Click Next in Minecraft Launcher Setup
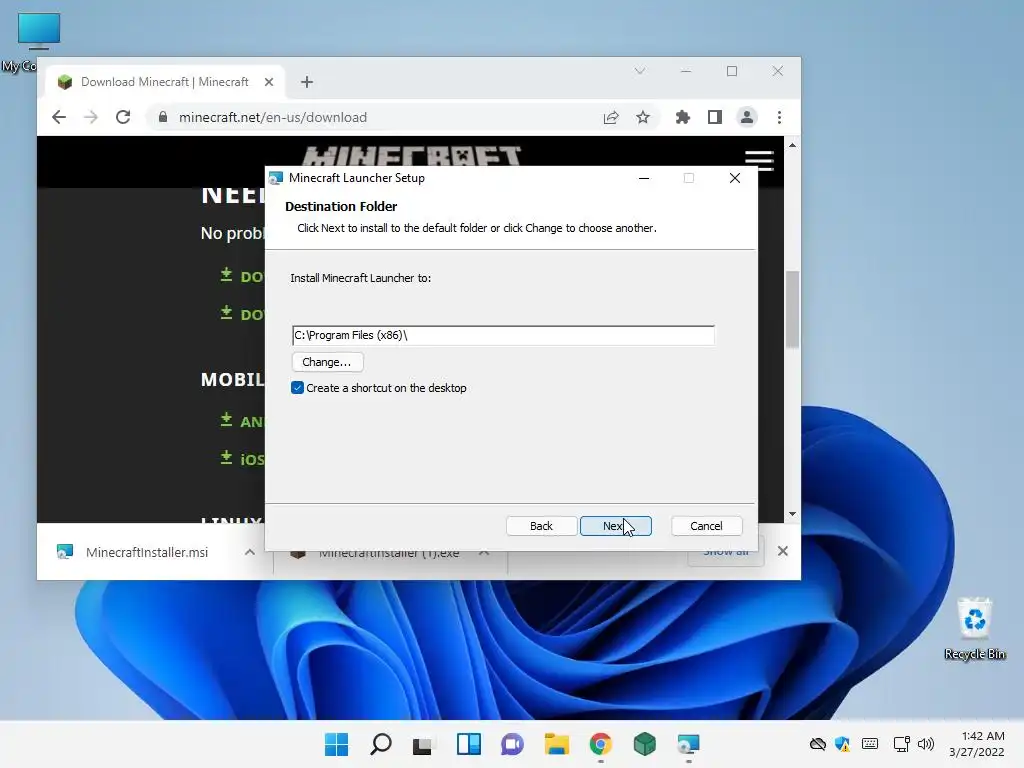 coord(615,526)
